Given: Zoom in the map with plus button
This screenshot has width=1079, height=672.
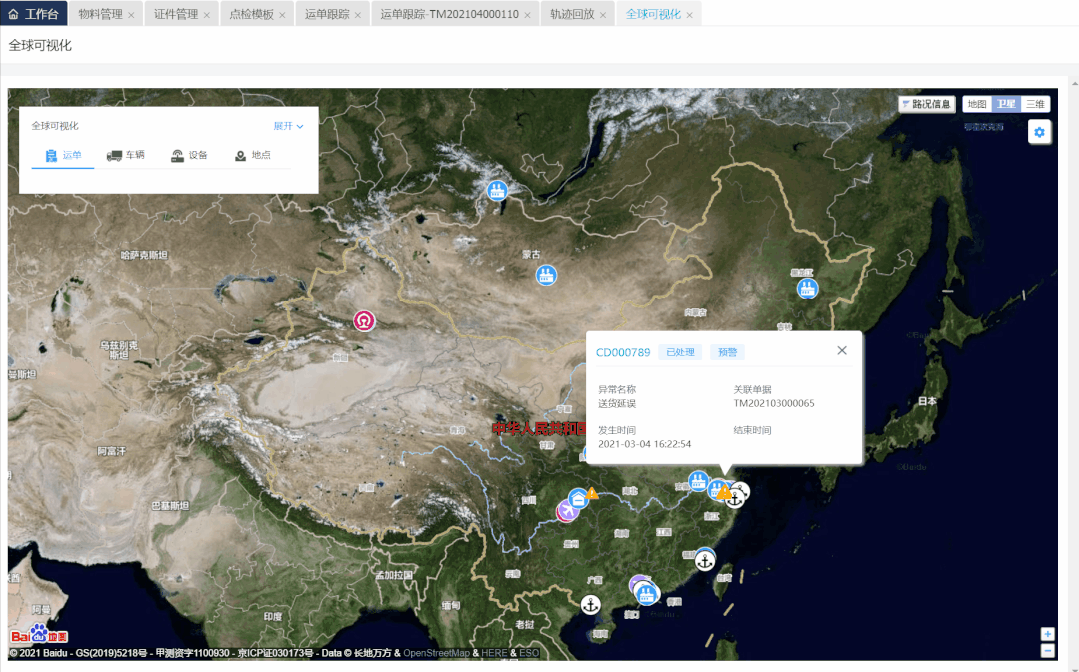Looking at the screenshot, I should [x=1047, y=634].
